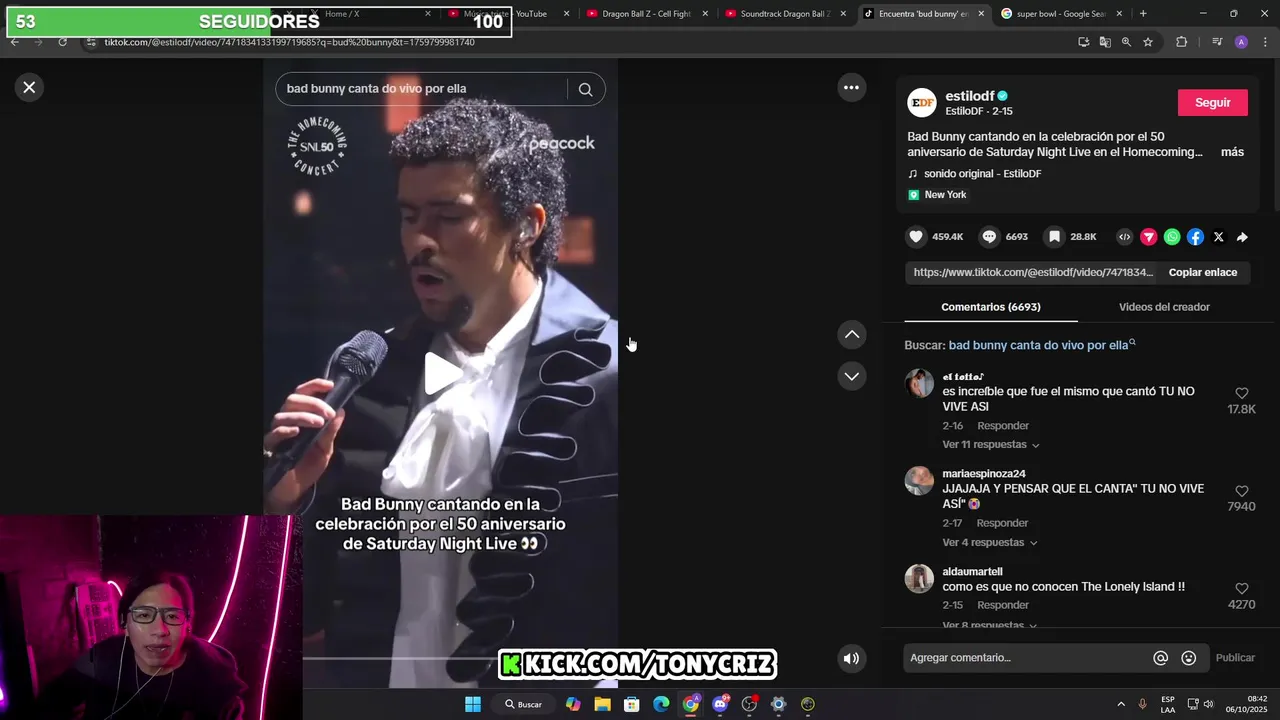The width and height of the screenshot is (1280, 720).
Task: Reply to aldaumartell's comment via Responder
Action: pyautogui.click(x=1003, y=605)
